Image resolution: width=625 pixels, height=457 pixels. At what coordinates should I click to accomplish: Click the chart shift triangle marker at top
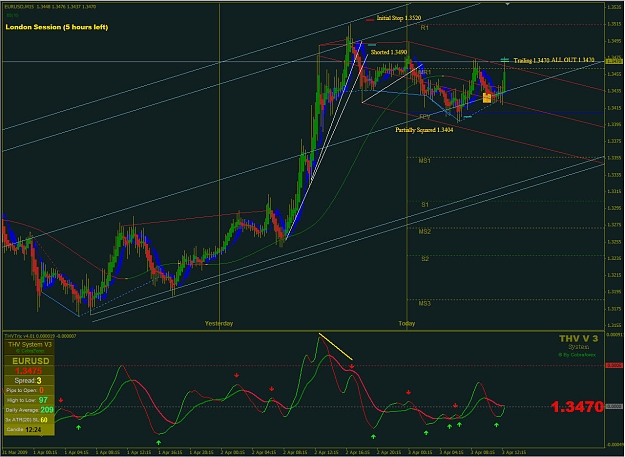pyautogui.click(x=507, y=4)
